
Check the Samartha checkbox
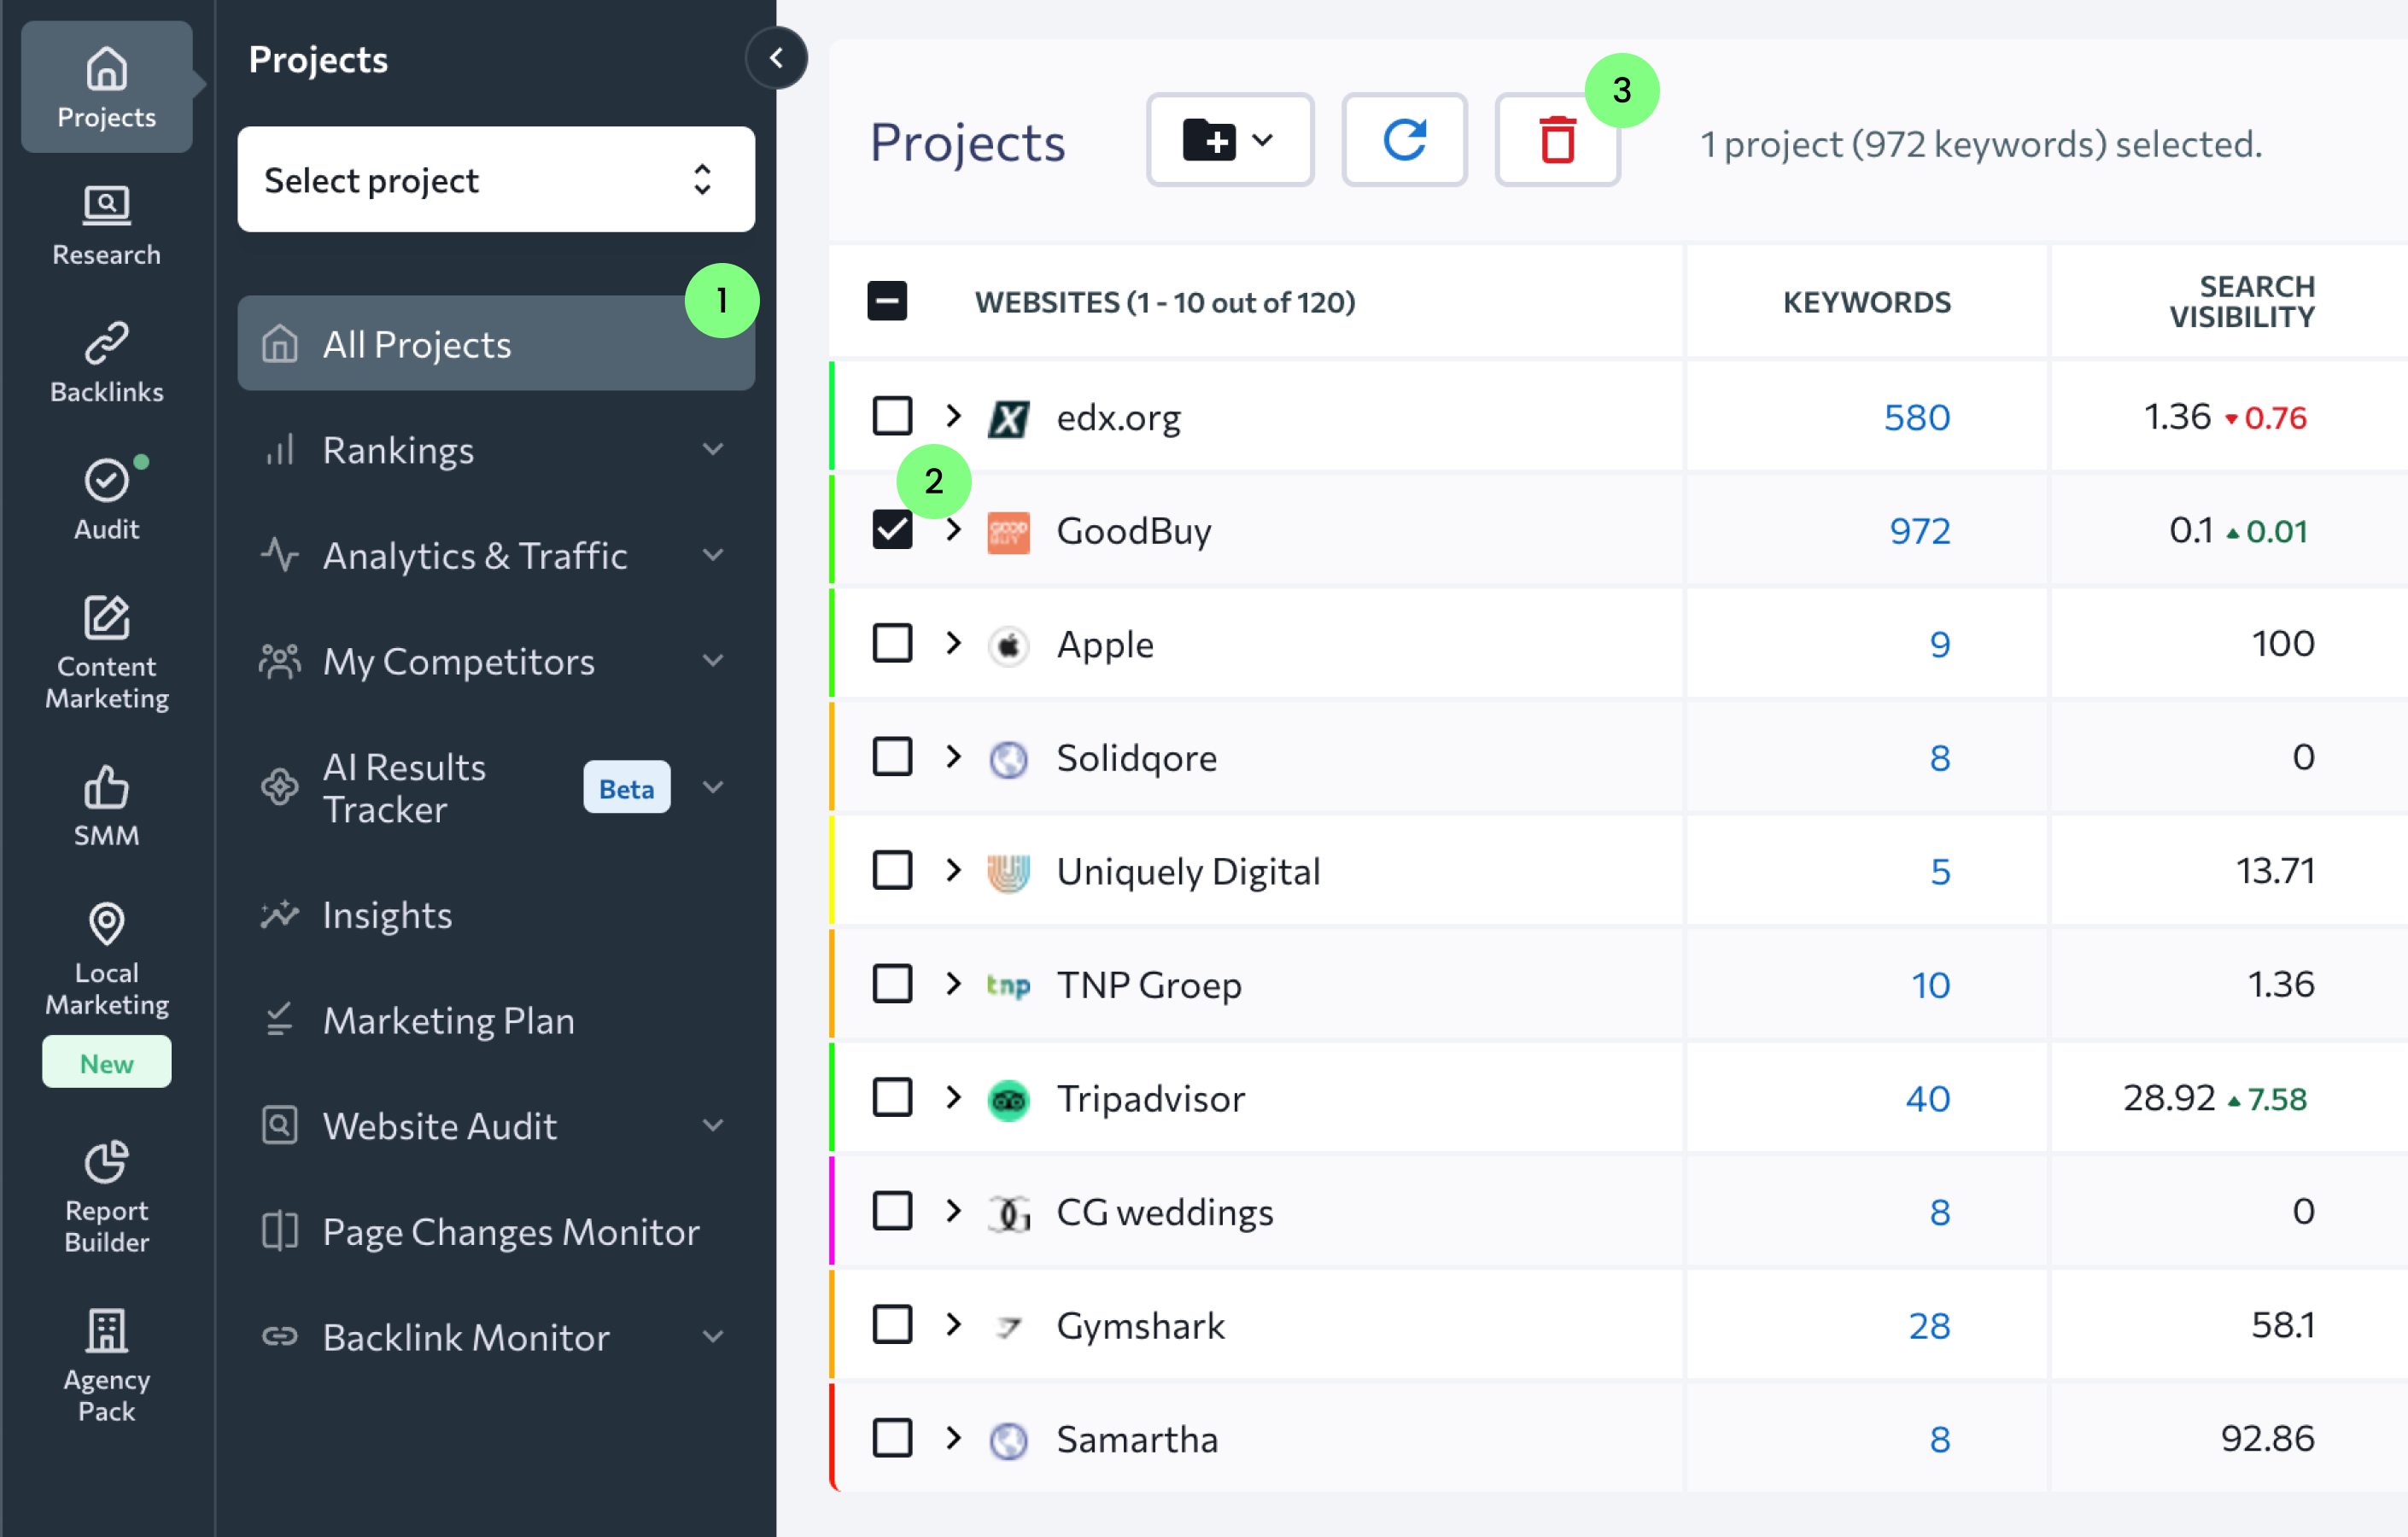tap(892, 1438)
